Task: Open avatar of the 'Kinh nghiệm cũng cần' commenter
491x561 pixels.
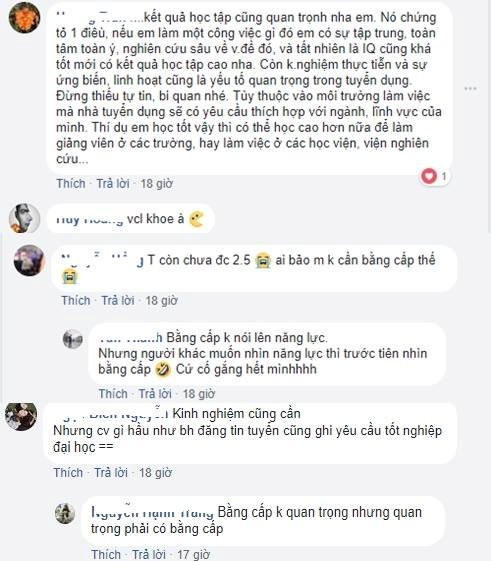Action: (x=21, y=416)
